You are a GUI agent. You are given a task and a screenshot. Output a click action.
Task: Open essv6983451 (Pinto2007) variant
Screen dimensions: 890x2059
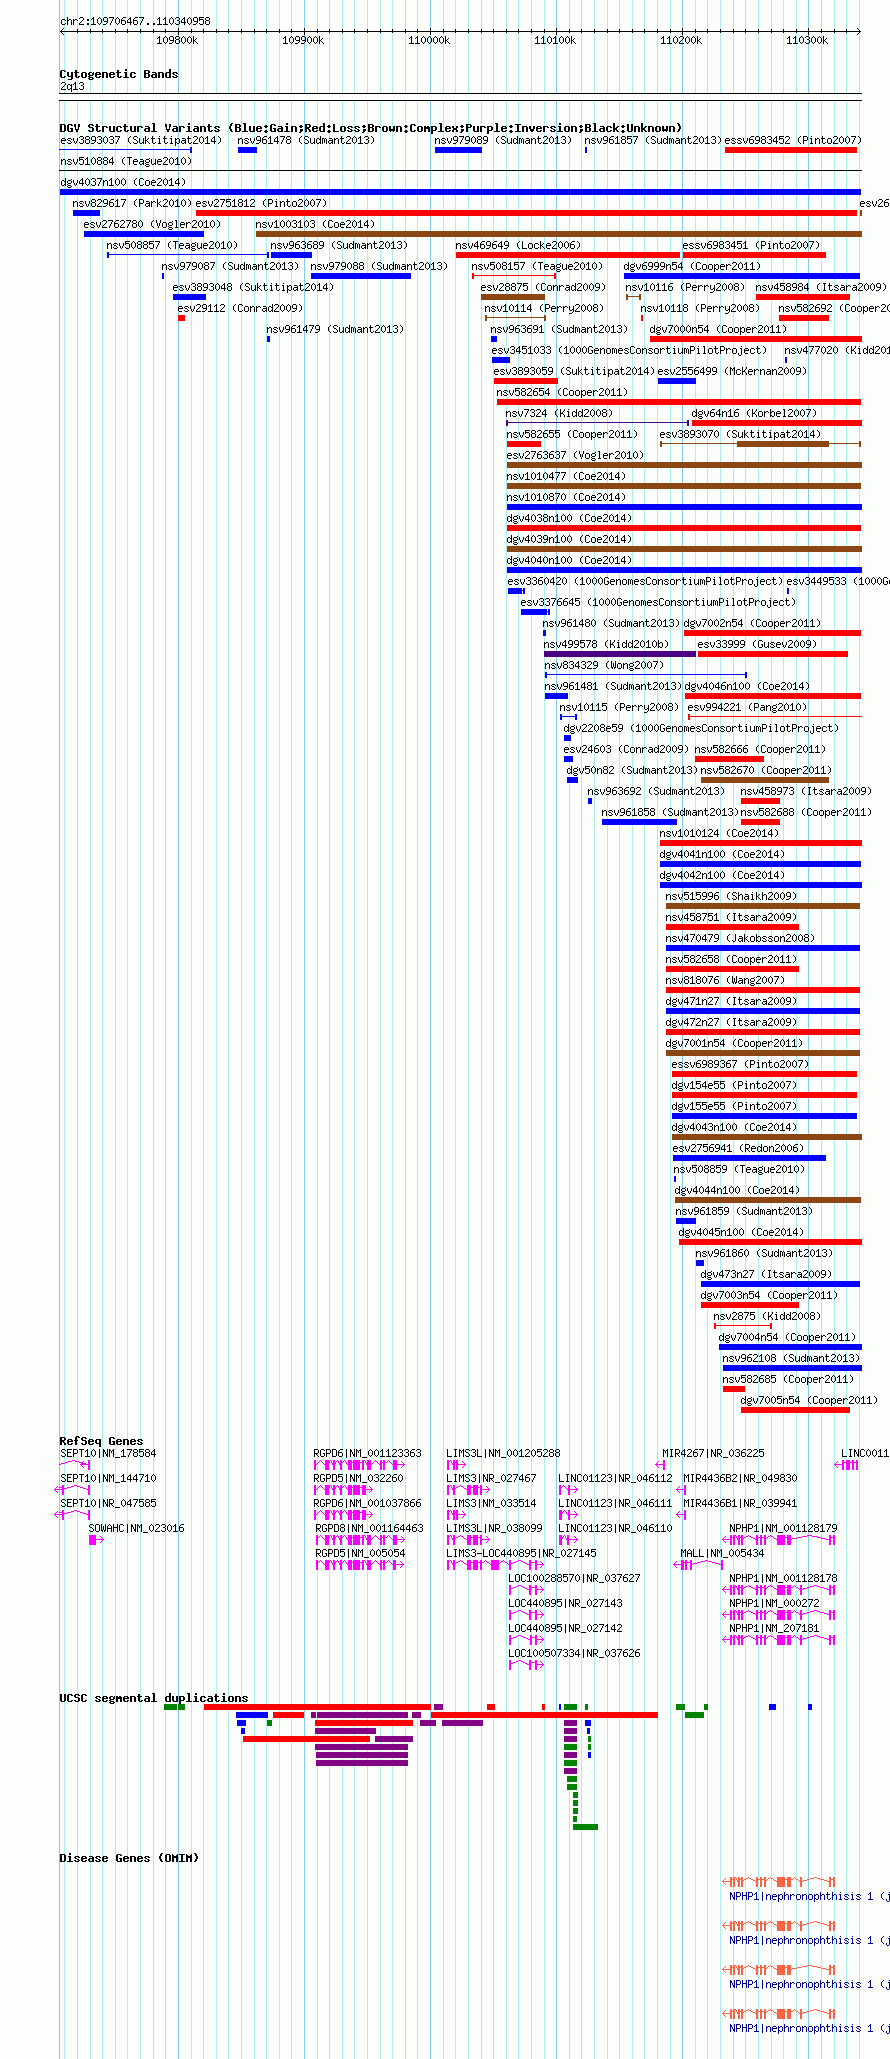click(751, 245)
